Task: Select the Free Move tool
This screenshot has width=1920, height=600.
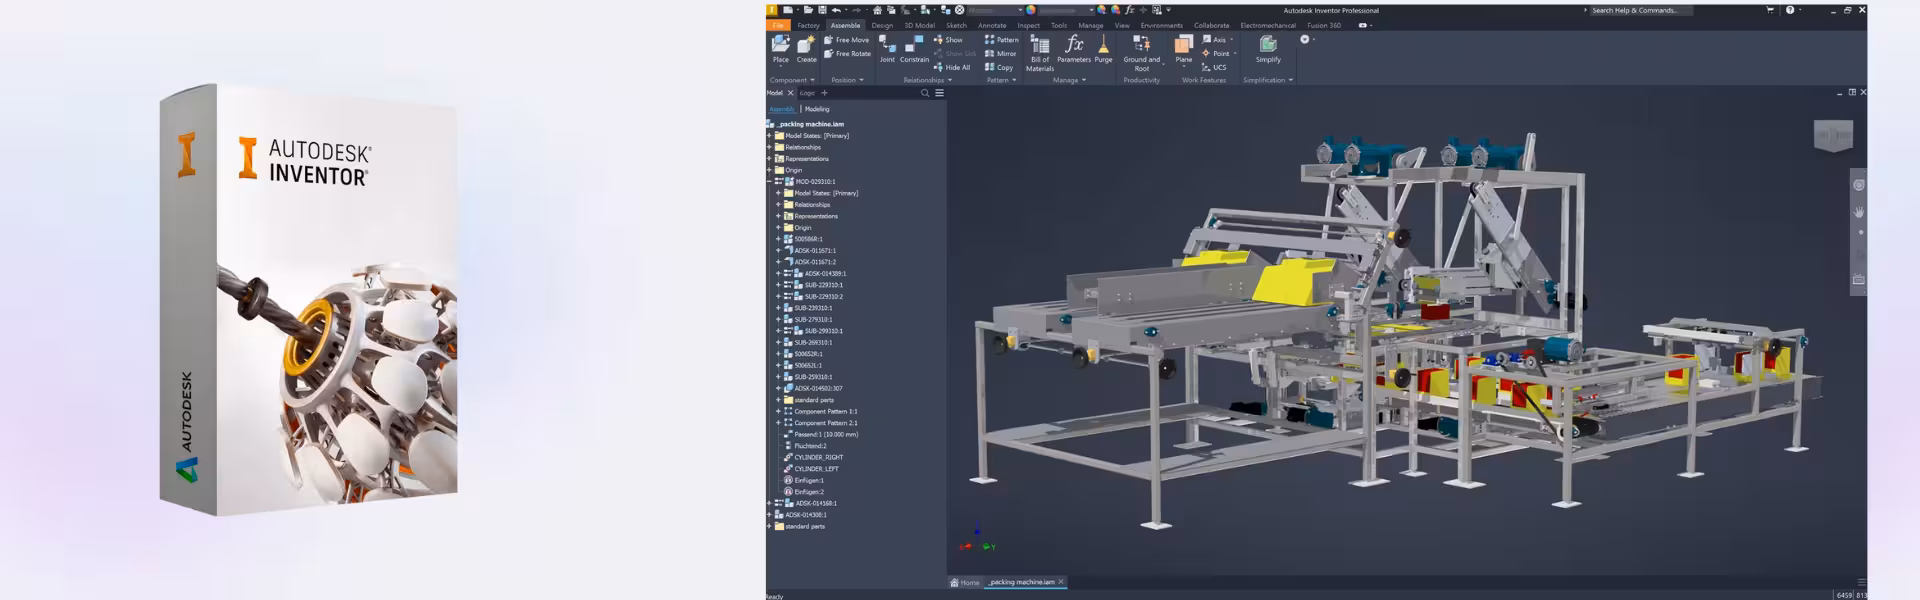Action: point(846,40)
